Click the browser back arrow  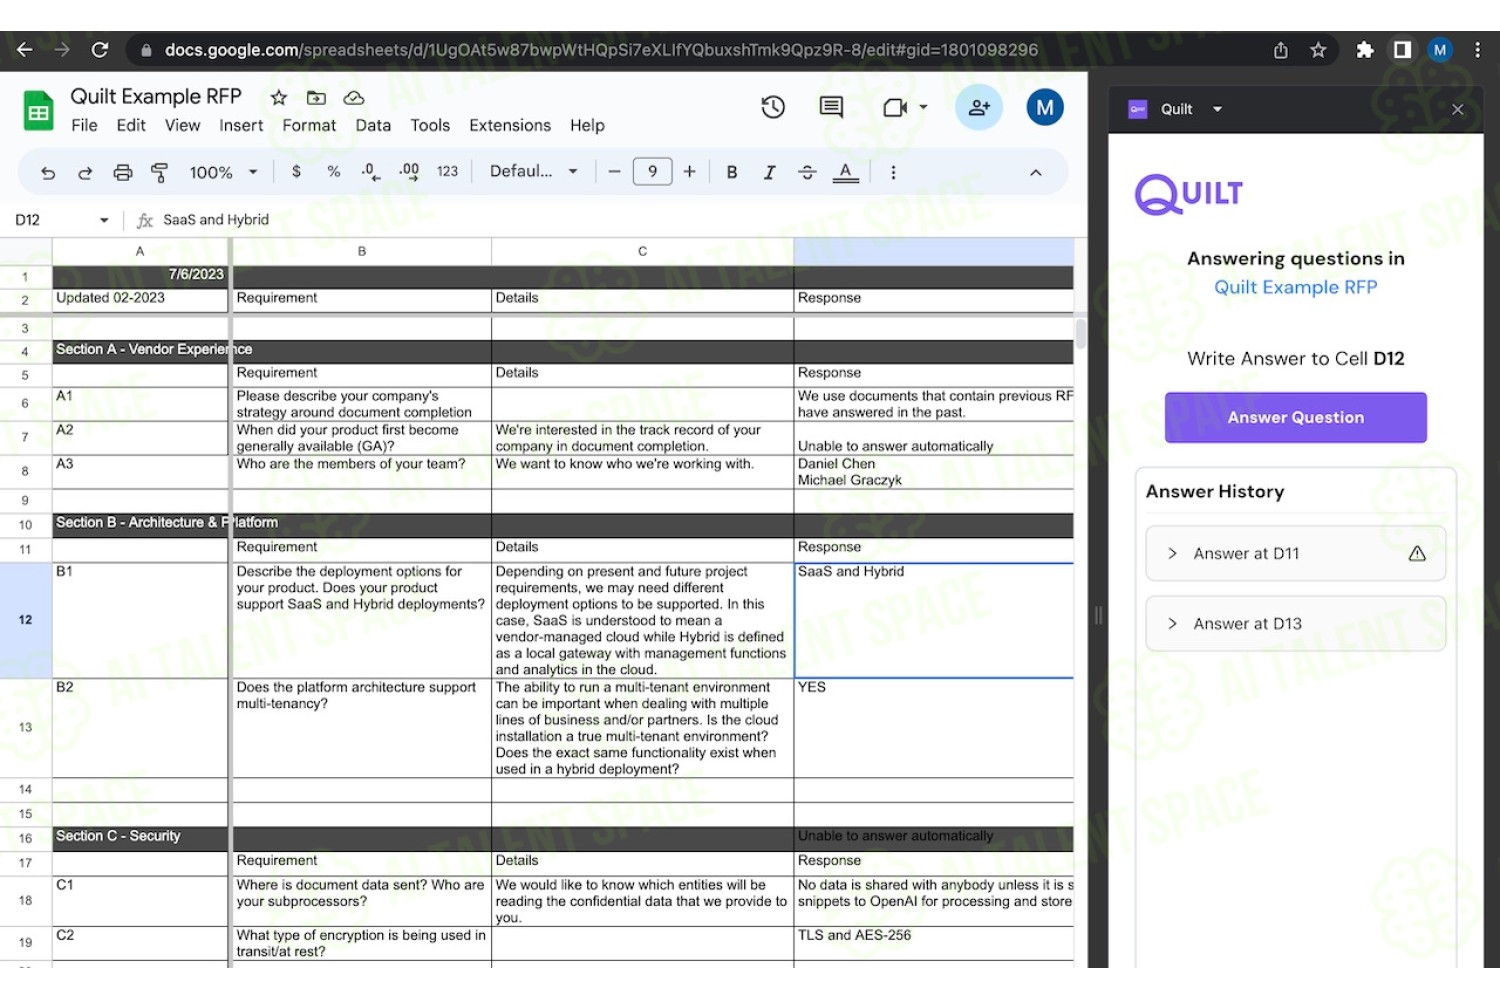point(25,50)
